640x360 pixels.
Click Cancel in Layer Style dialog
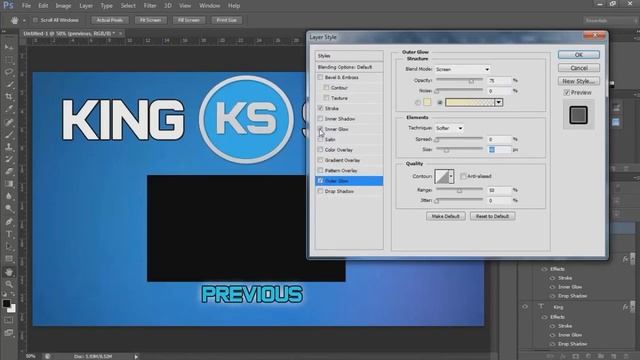pyautogui.click(x=579, y=68)
